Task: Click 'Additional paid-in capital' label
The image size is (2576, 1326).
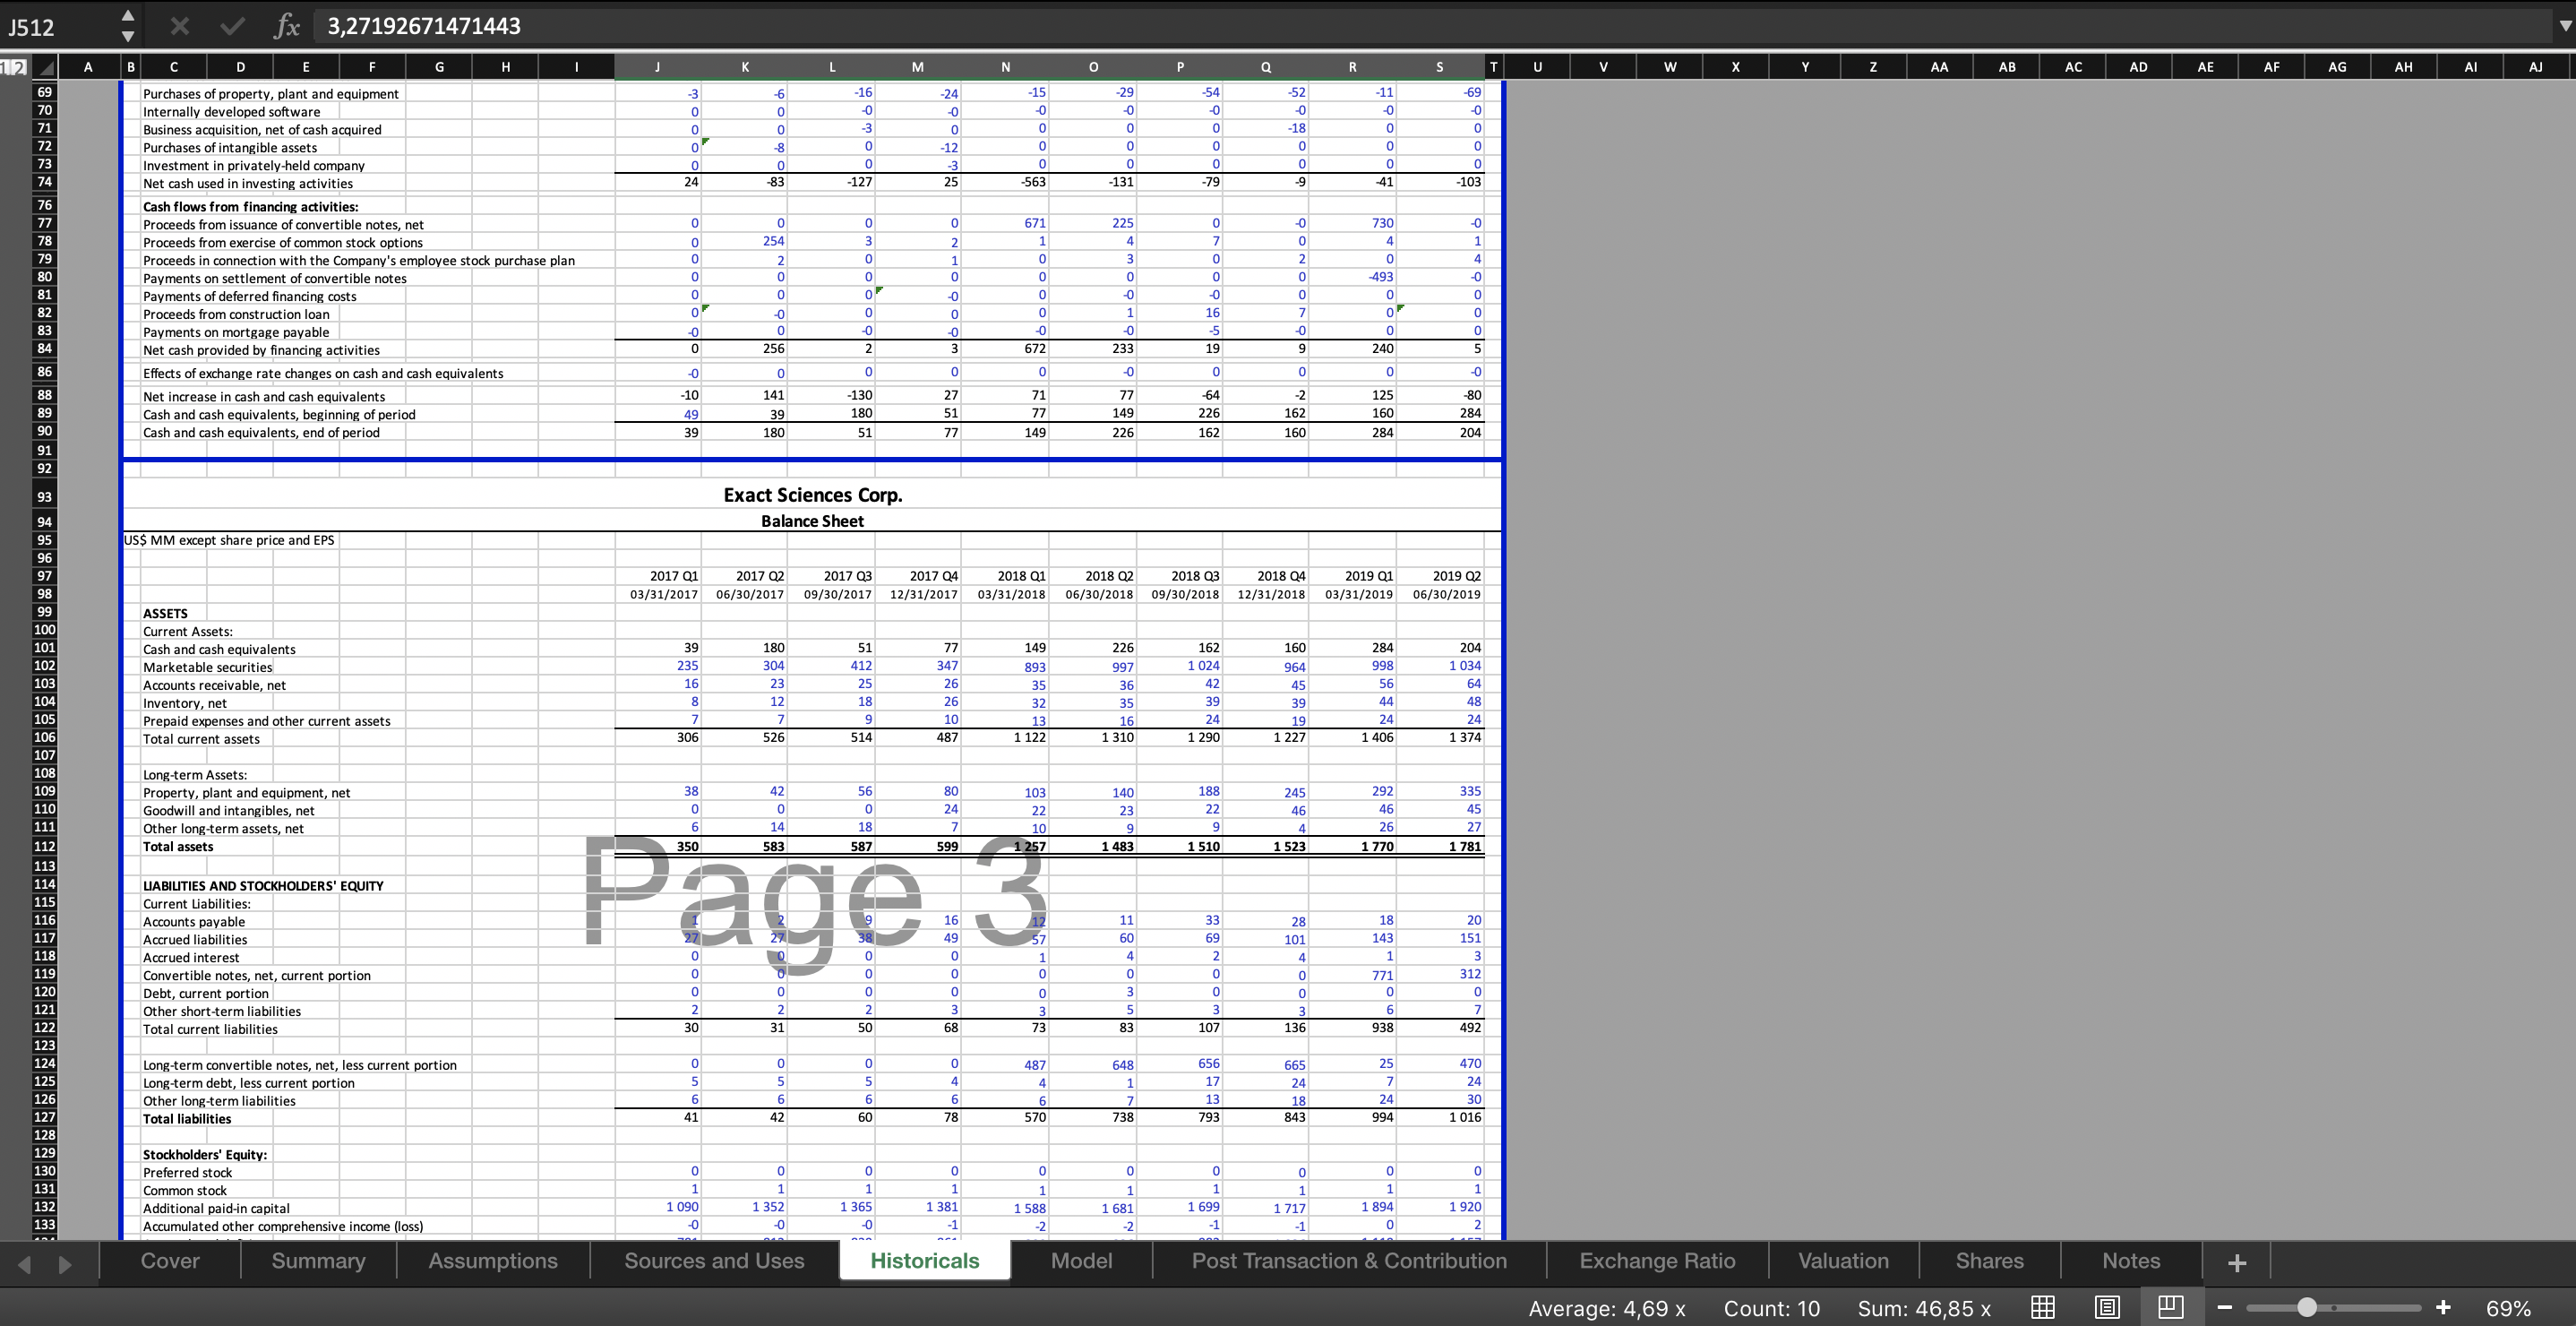Action: [x=216, y=1208]
